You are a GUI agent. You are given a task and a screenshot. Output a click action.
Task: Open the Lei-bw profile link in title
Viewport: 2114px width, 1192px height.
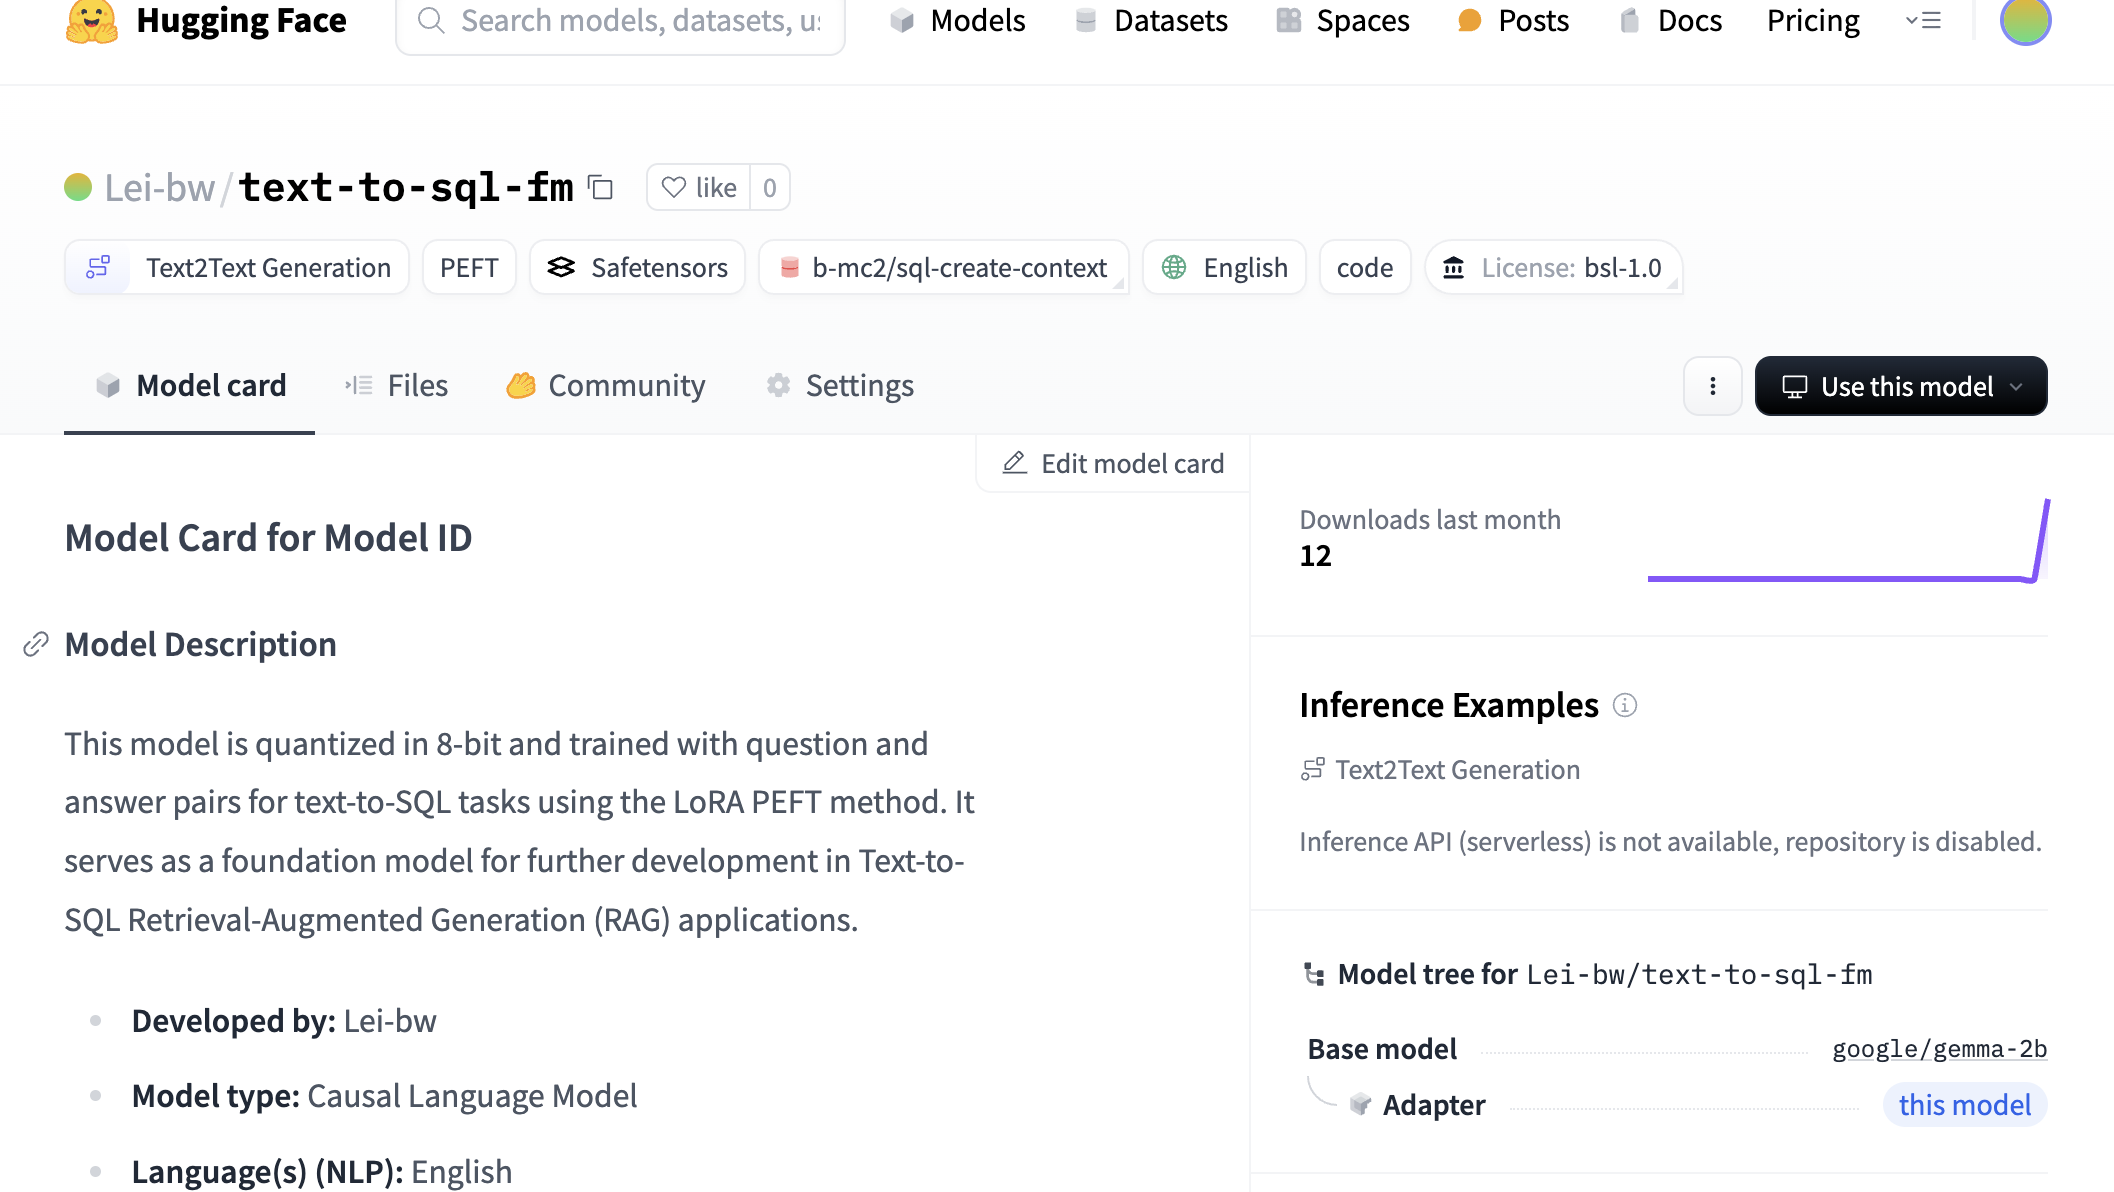(160, 187)
